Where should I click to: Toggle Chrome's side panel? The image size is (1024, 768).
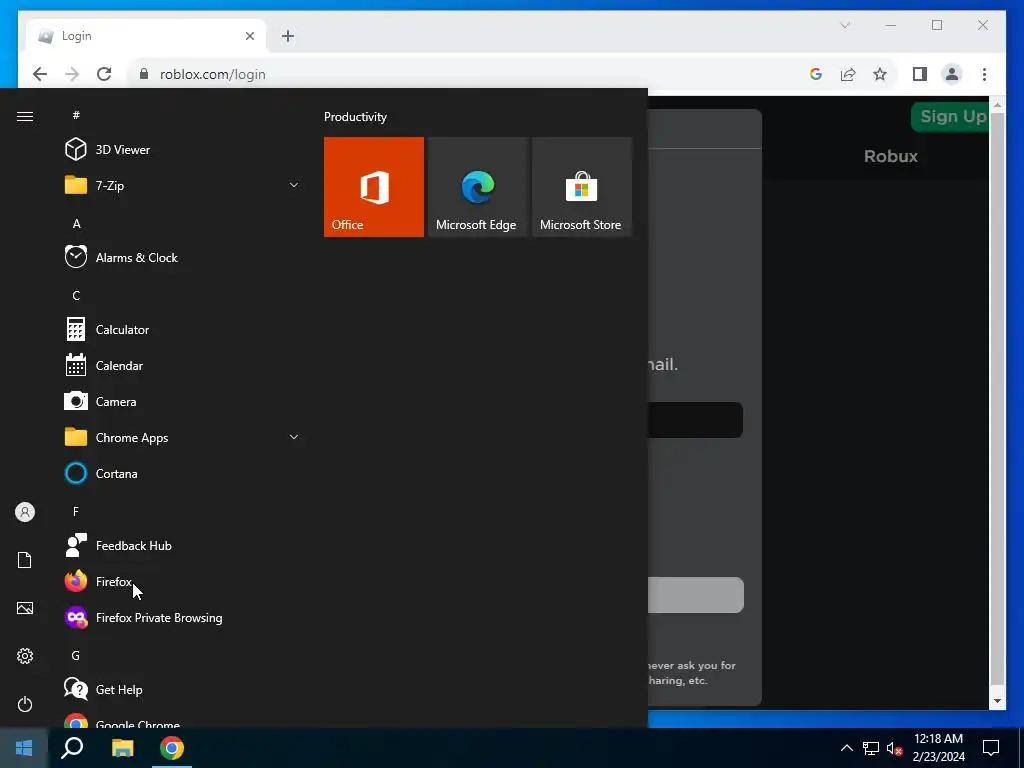[920, 74]
